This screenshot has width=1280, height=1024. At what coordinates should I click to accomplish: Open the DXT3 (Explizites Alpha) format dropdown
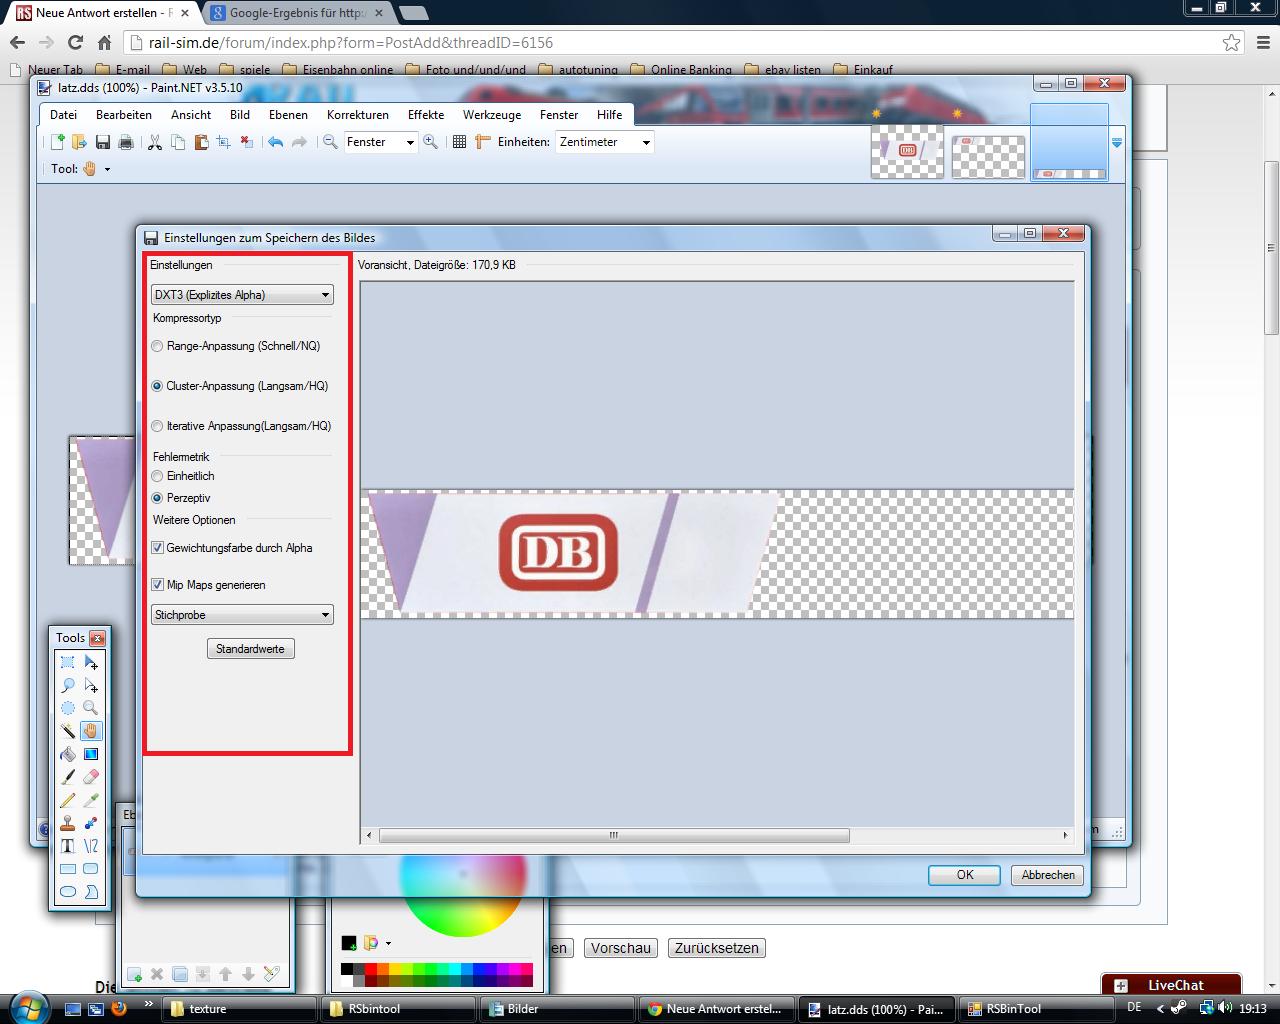click(242, 295)
